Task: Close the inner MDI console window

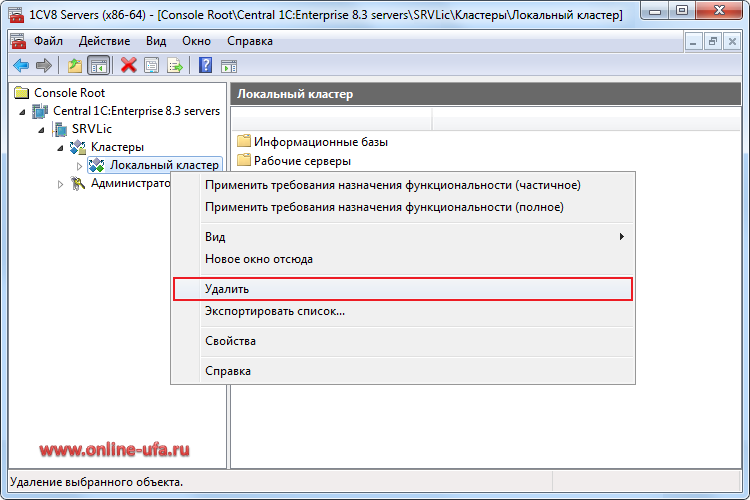Action: [732, 42]
